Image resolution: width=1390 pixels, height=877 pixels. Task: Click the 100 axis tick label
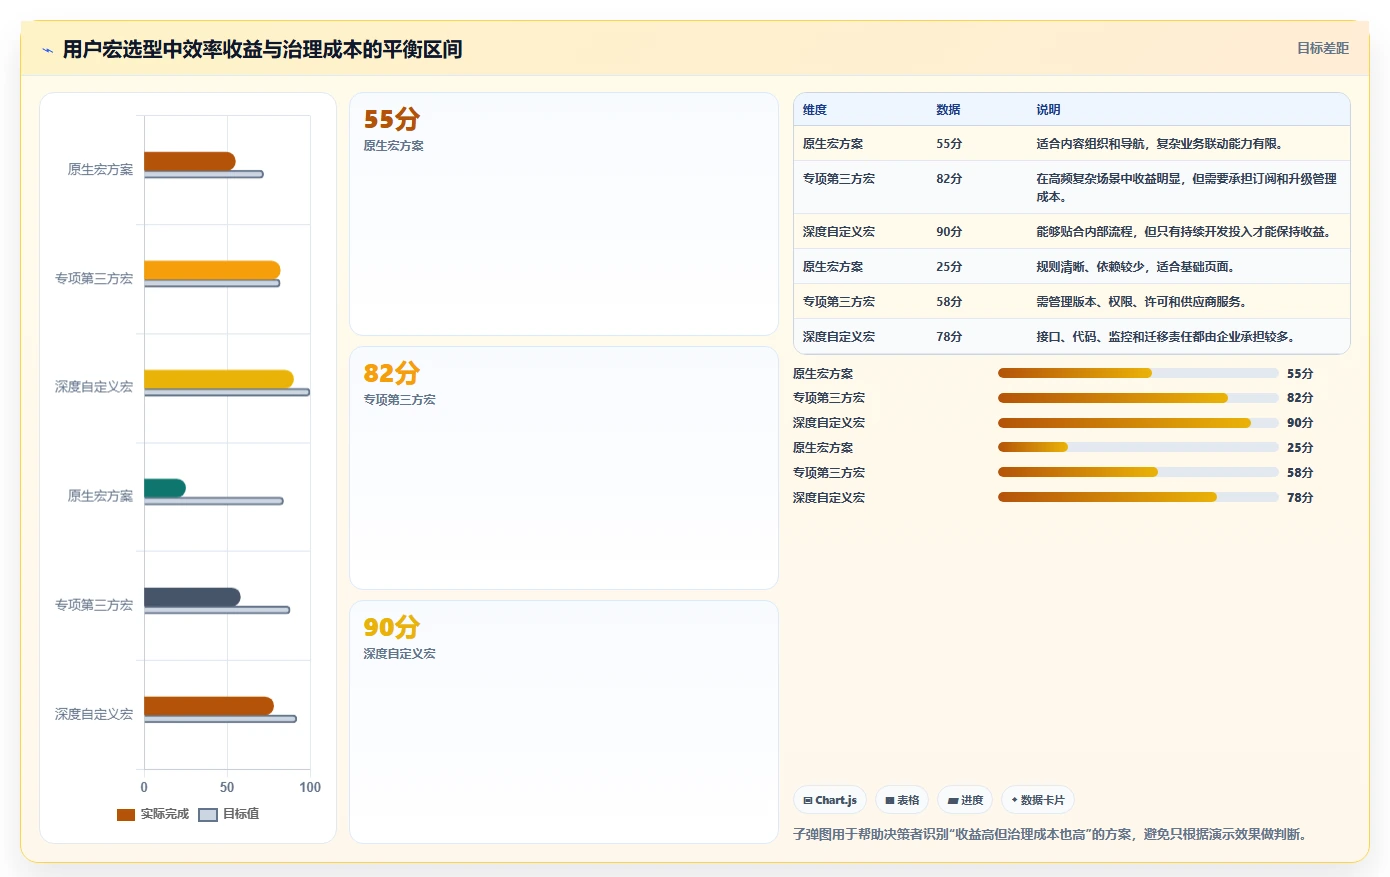pos(310,787)
